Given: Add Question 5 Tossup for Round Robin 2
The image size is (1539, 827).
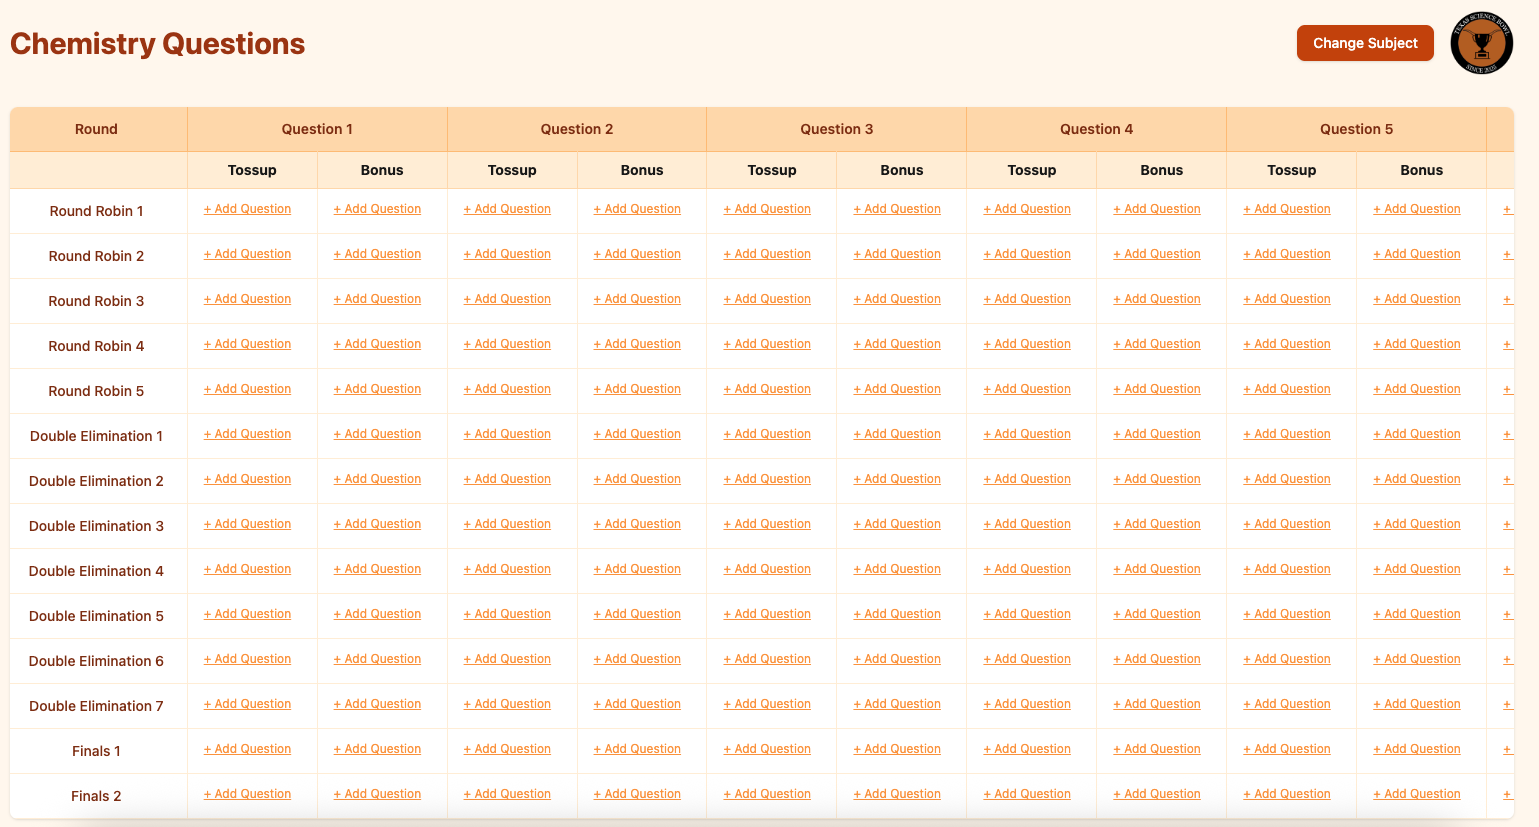Looking at the screenshot, I should click(1287, 254).
